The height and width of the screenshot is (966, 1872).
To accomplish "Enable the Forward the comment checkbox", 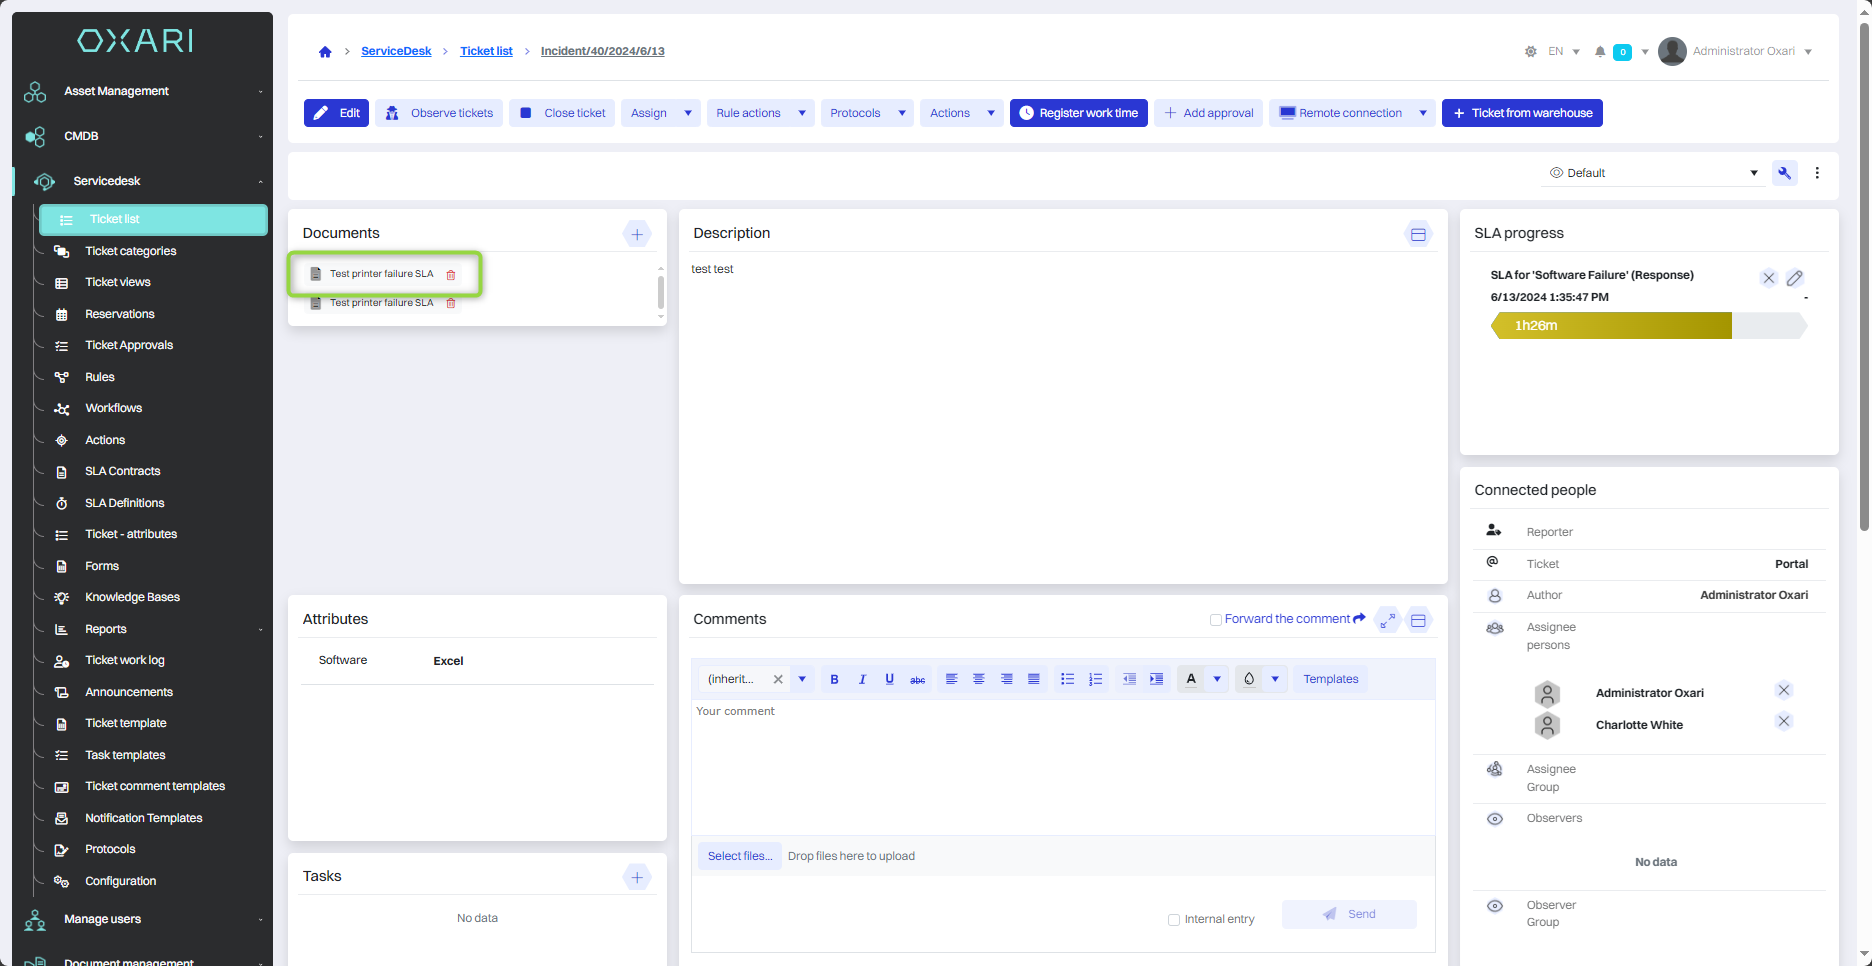I will [x=1216, y=620].
